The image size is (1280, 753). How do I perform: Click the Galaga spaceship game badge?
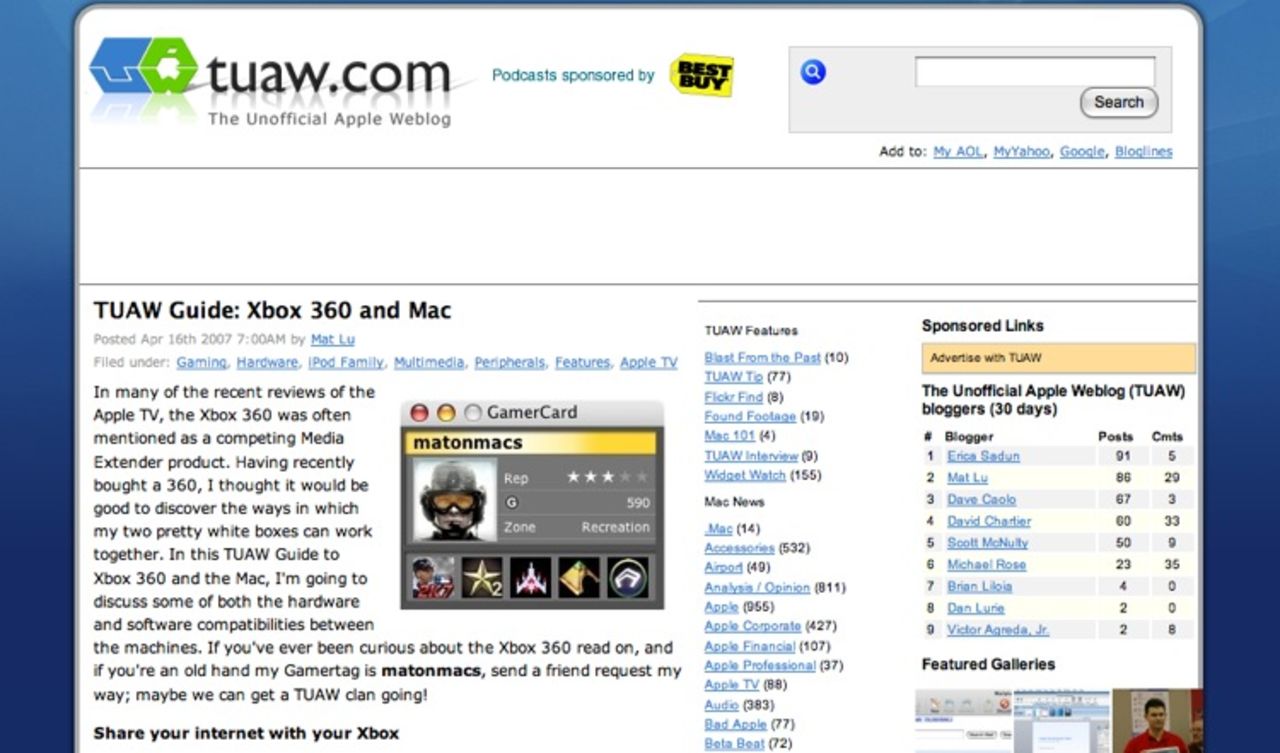pos(530,578)
